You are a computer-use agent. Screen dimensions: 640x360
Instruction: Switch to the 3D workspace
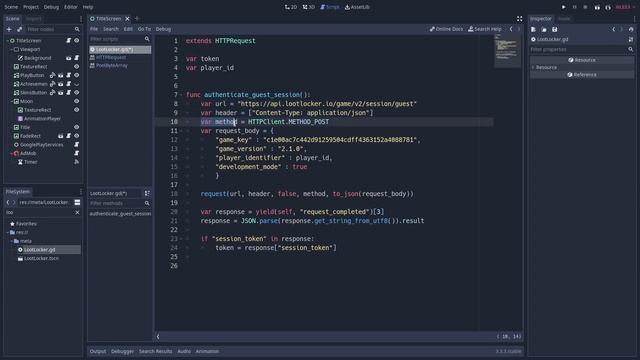pyautogui.click(x=309, y=7)
